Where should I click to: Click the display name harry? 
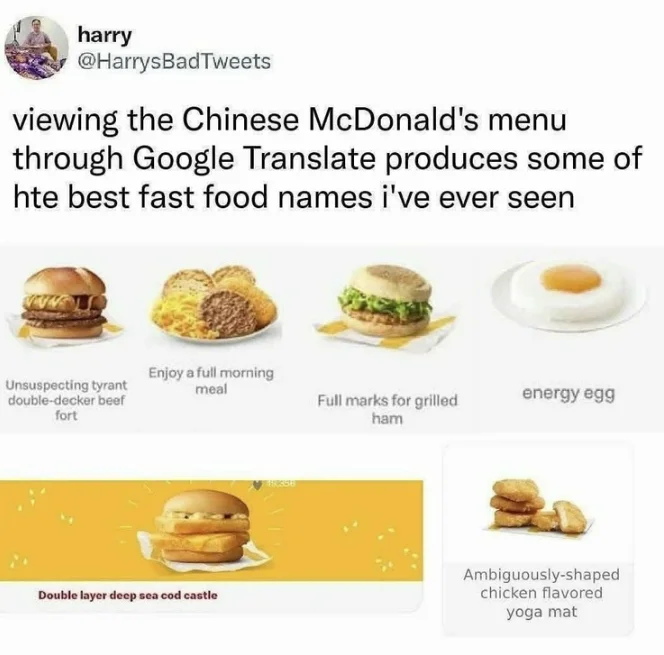[104, 35]
